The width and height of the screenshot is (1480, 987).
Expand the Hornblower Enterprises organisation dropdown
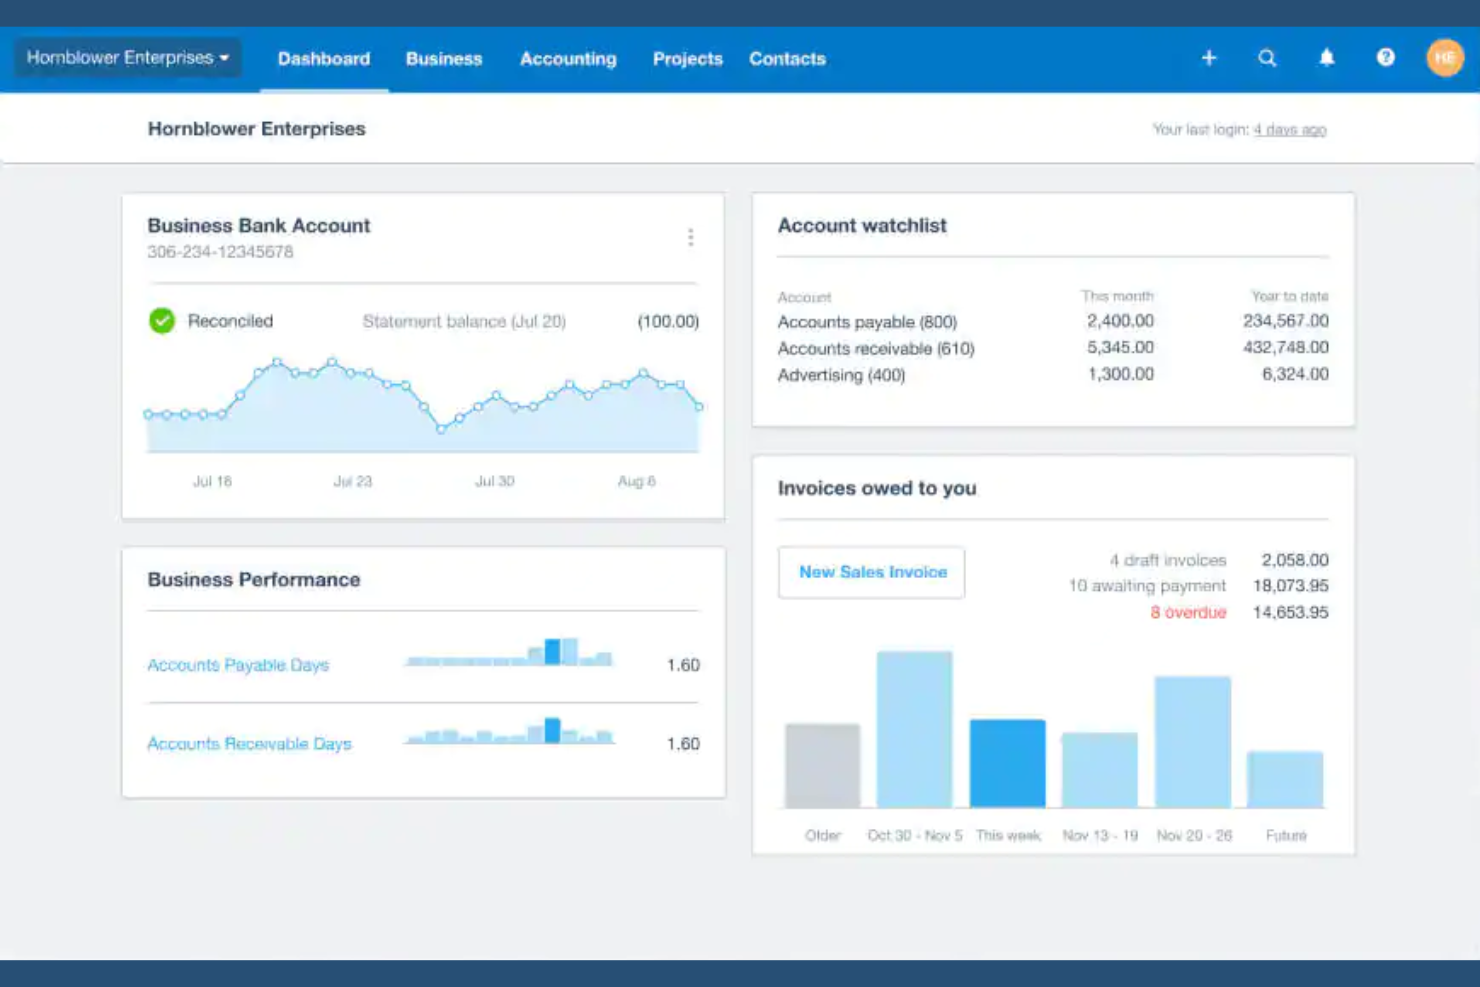tap(126, 57)
